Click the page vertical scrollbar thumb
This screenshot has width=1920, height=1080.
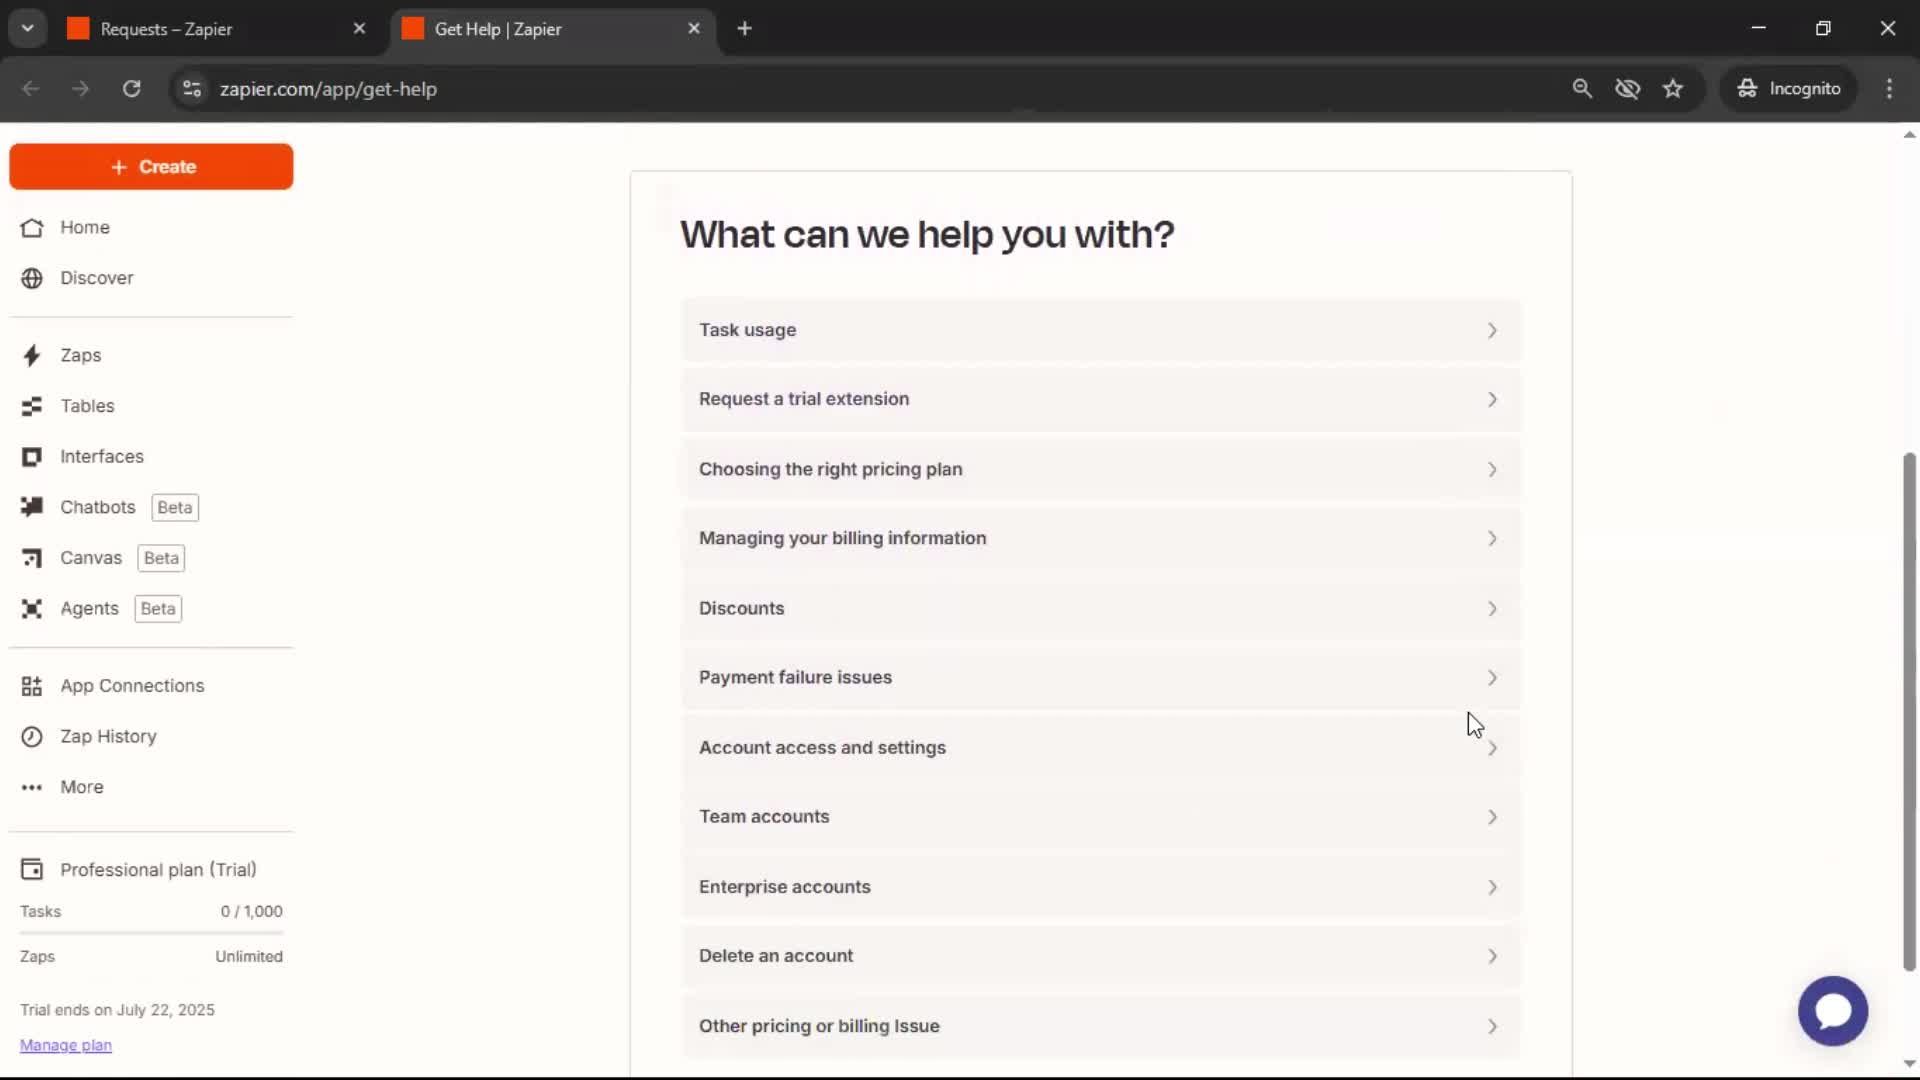point(1909,711)
